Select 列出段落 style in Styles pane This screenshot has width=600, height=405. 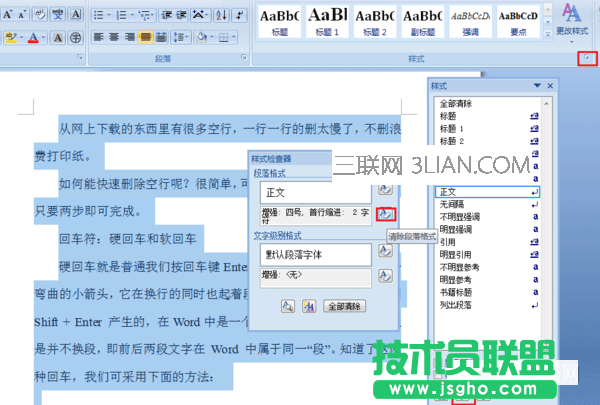[x=488, y=305]
